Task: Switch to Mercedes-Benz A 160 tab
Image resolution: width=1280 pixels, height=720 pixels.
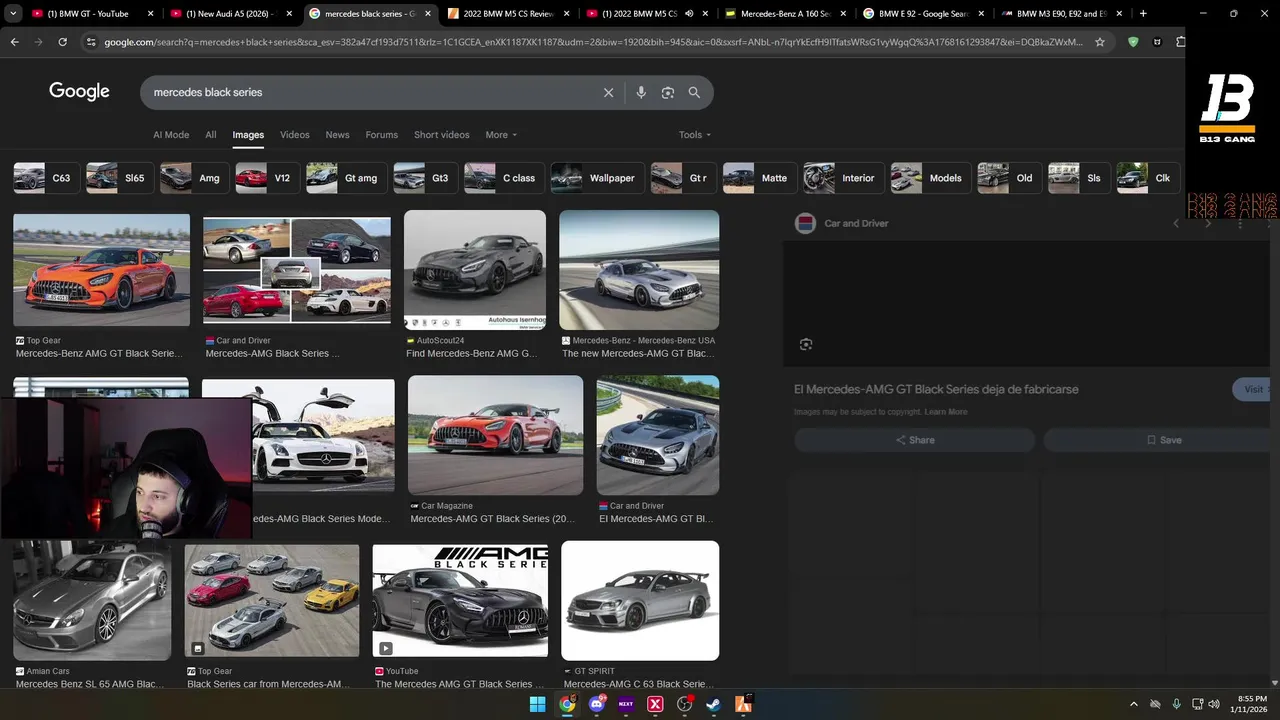Action: [x=785, y=14]
